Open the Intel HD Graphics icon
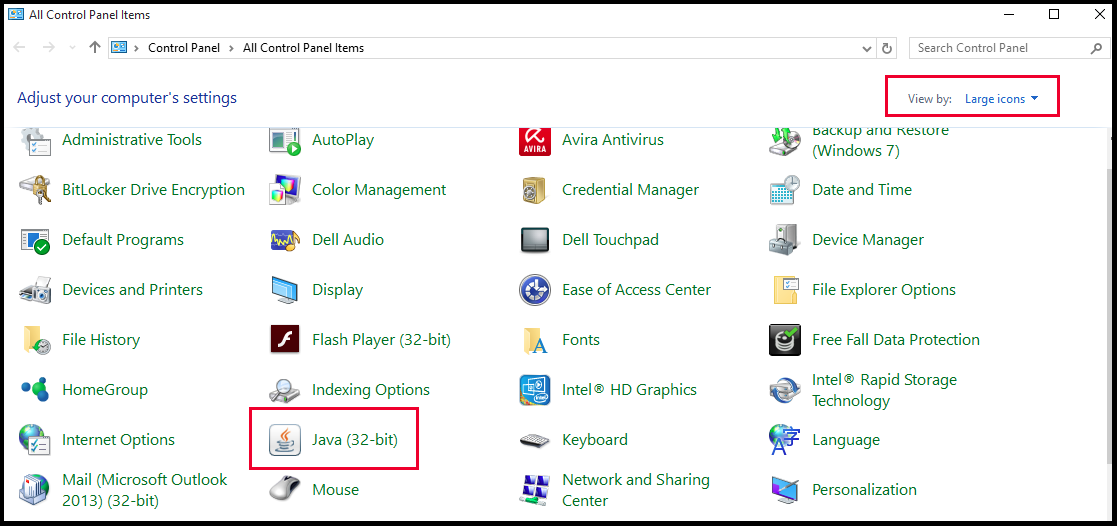Screen dimensions: 1117x526 pyautogui.click(x=535, y=390)
